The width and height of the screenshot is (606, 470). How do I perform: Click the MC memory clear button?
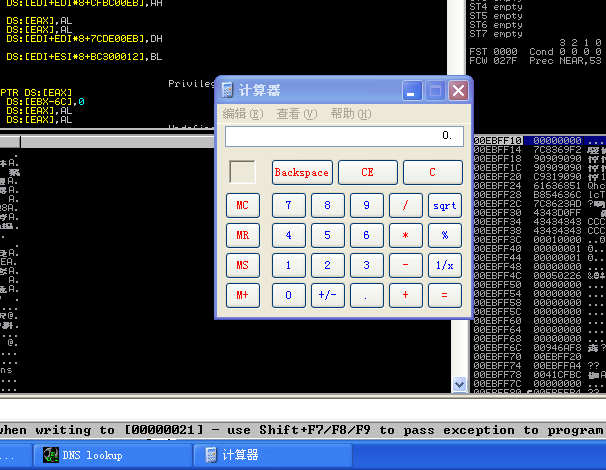(x=243, y=205)
